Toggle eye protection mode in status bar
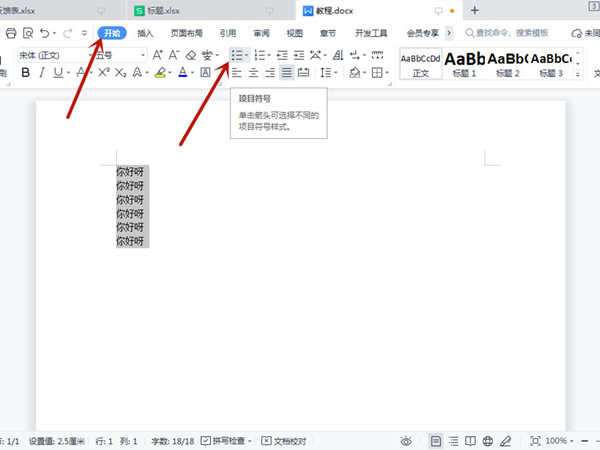This screenshot has width=600, height=450. [x=406, y=440]
